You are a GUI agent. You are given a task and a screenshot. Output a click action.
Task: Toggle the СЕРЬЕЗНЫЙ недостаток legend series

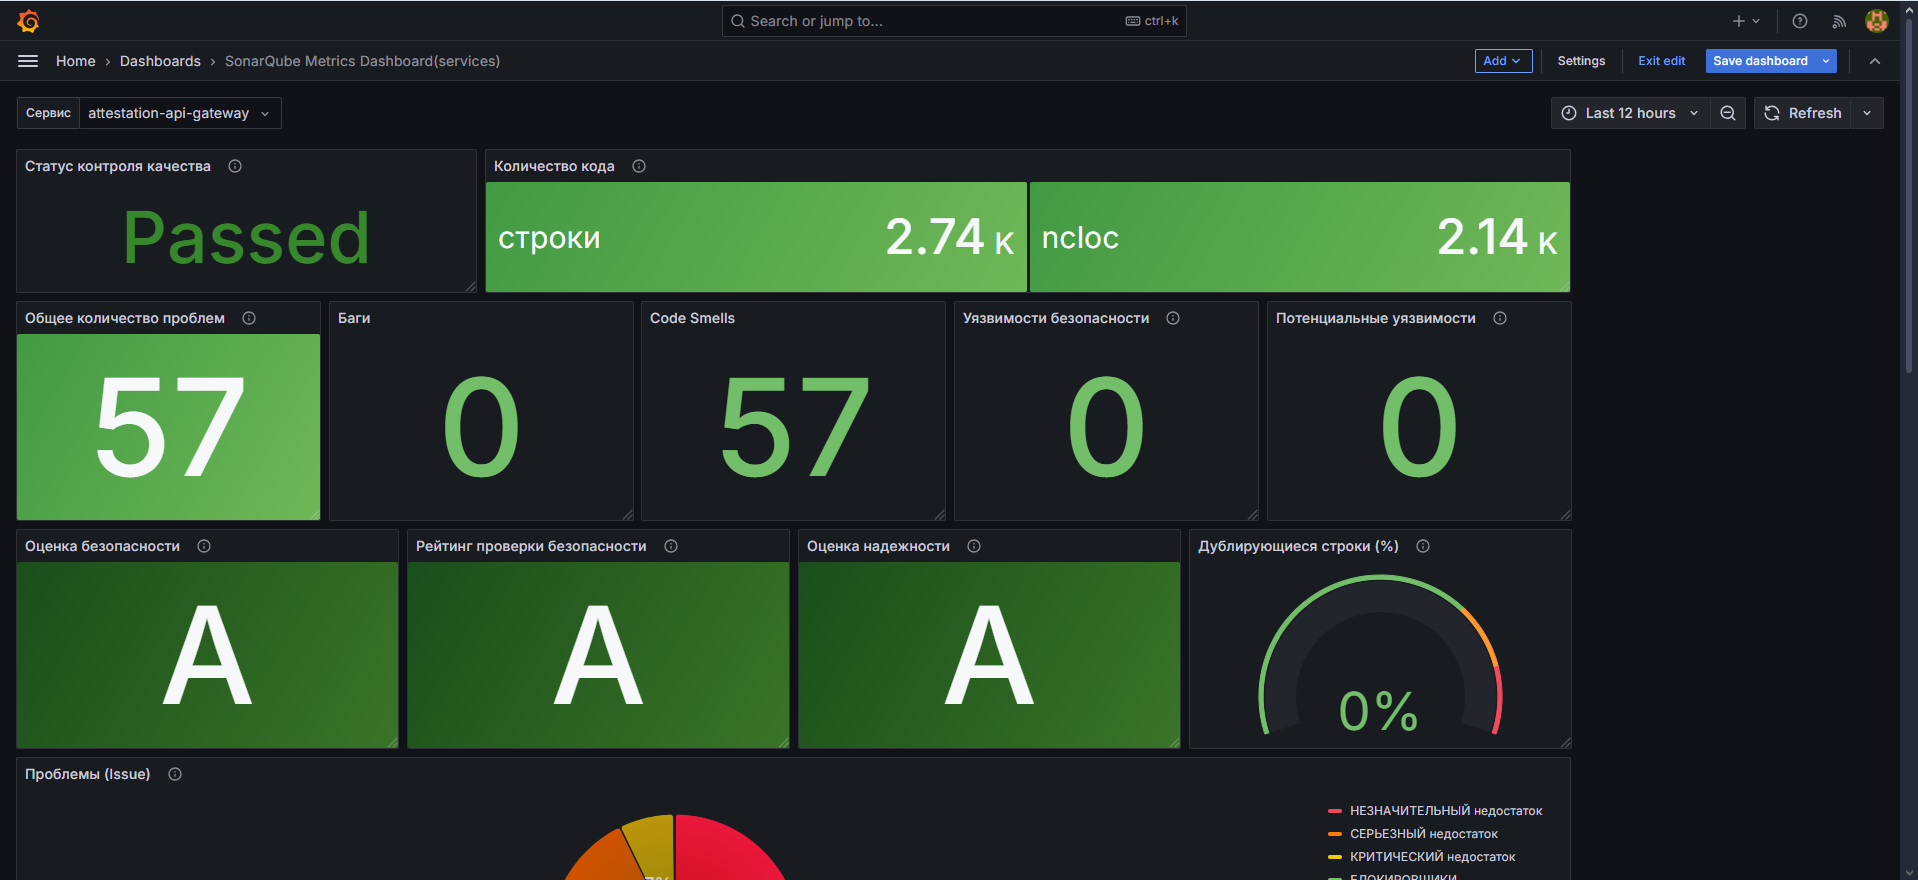(1423, 834)
